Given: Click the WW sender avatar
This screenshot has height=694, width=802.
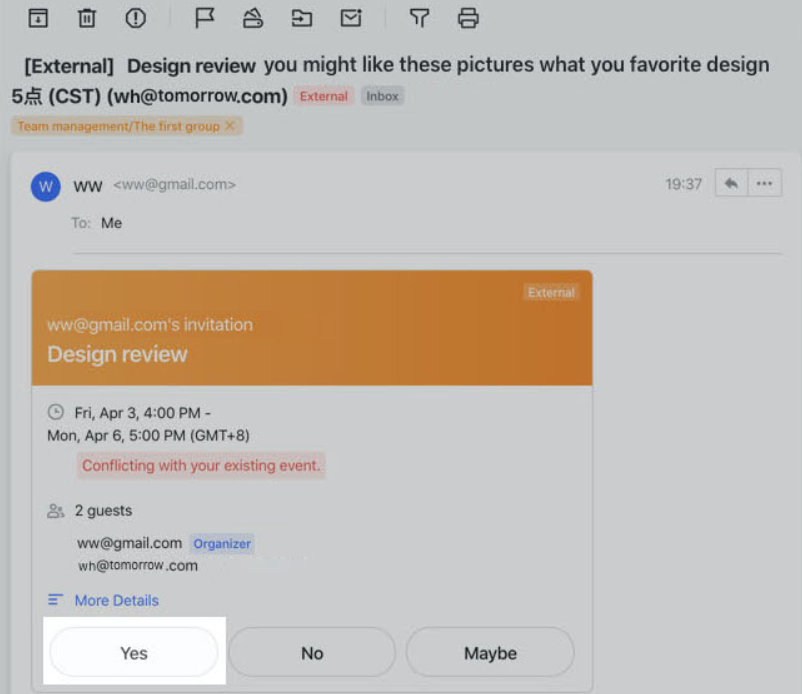Looking at the screenshot, I should click(x=46, y=187).
